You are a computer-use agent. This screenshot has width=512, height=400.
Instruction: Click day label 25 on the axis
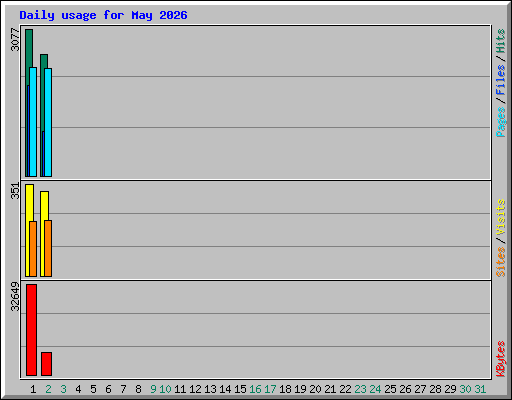390,389
